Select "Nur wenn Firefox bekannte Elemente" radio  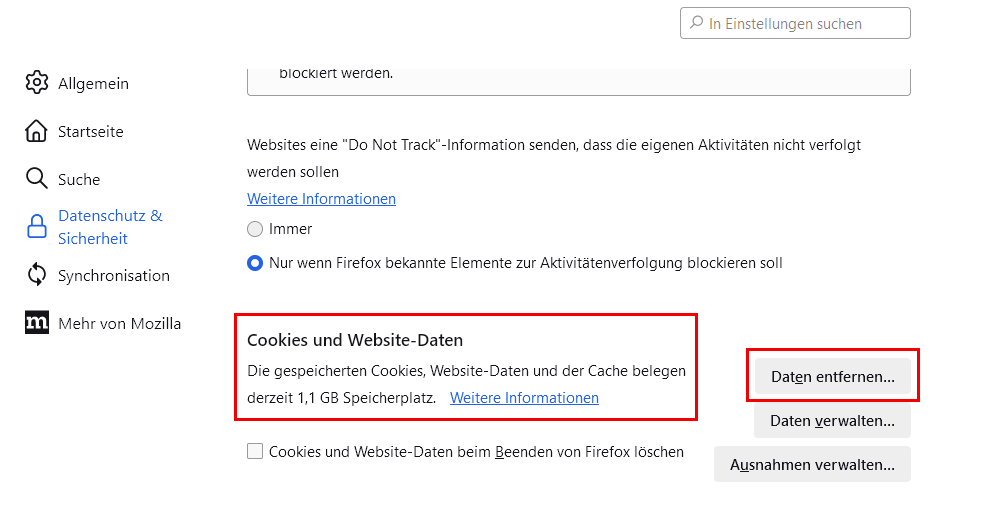(x=255, y=263)
